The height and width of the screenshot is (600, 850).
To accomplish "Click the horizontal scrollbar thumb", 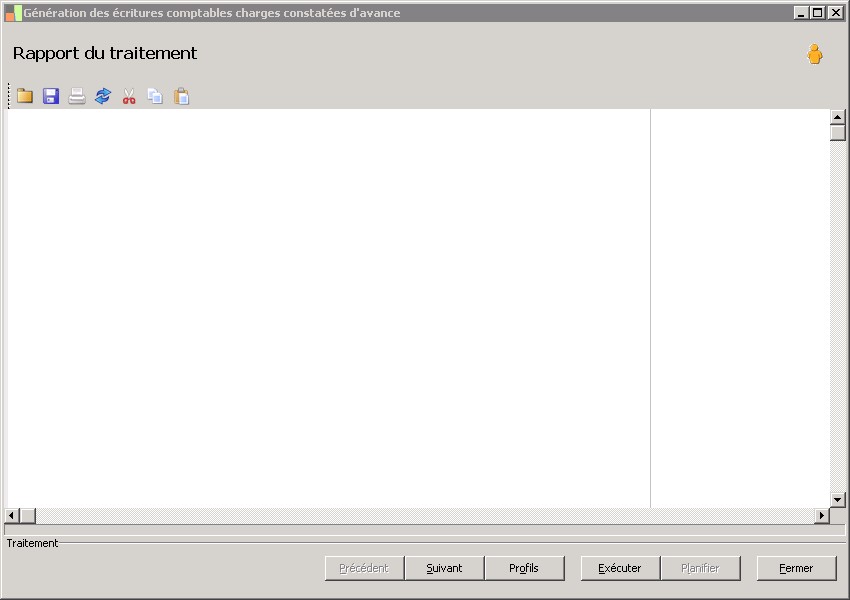I will click(x=28, y=515).
